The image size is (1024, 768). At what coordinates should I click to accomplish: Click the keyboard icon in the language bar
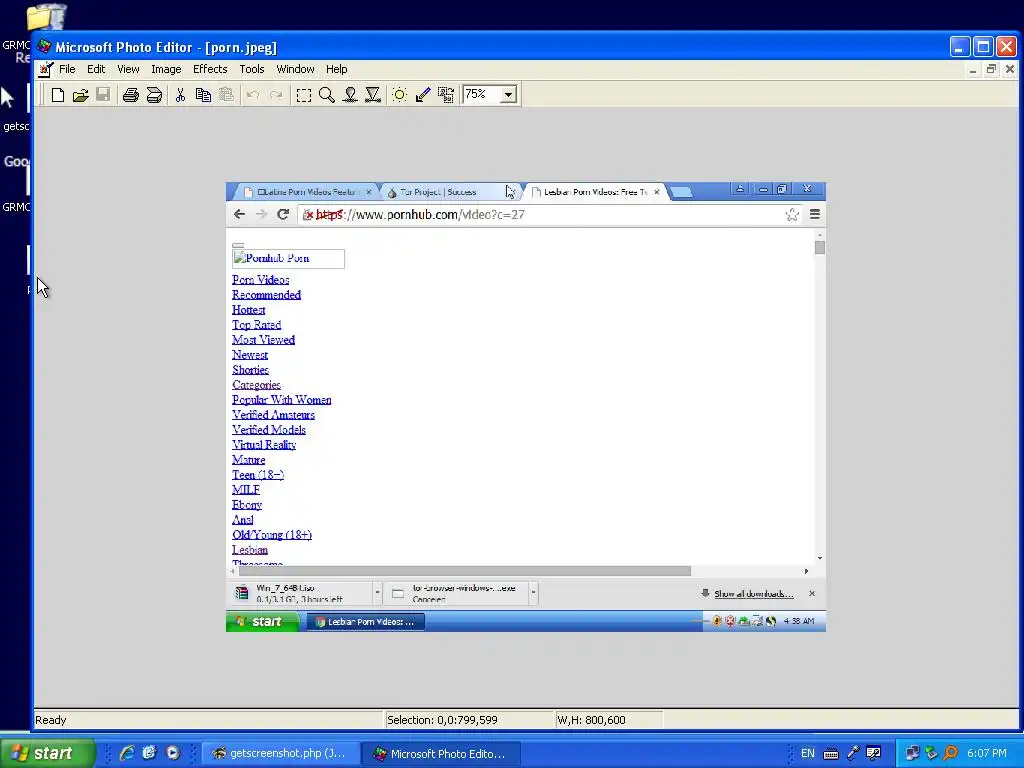point(831,754)
